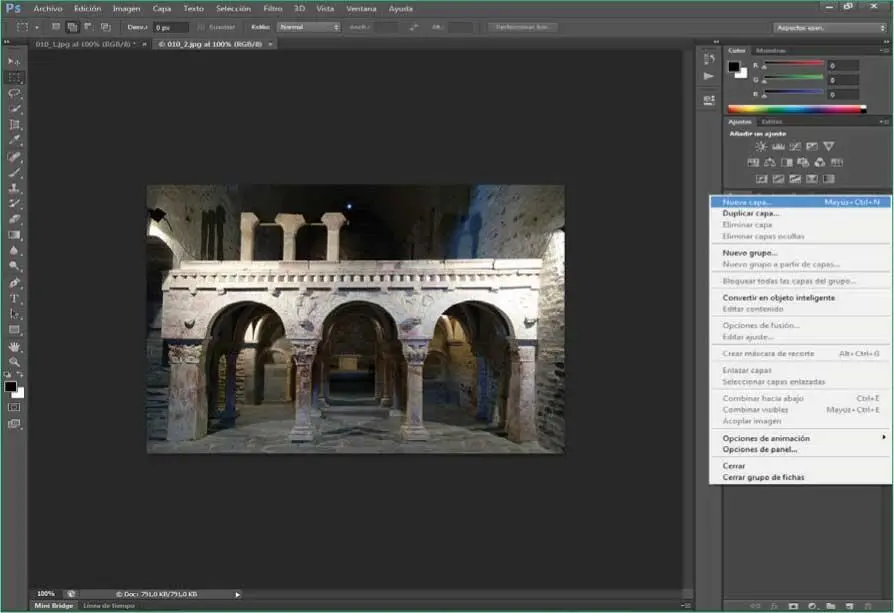The height and width of the screenshot is (613, 894).
Task: Select the Zoom magnifier tool
Action: (15, 361)
